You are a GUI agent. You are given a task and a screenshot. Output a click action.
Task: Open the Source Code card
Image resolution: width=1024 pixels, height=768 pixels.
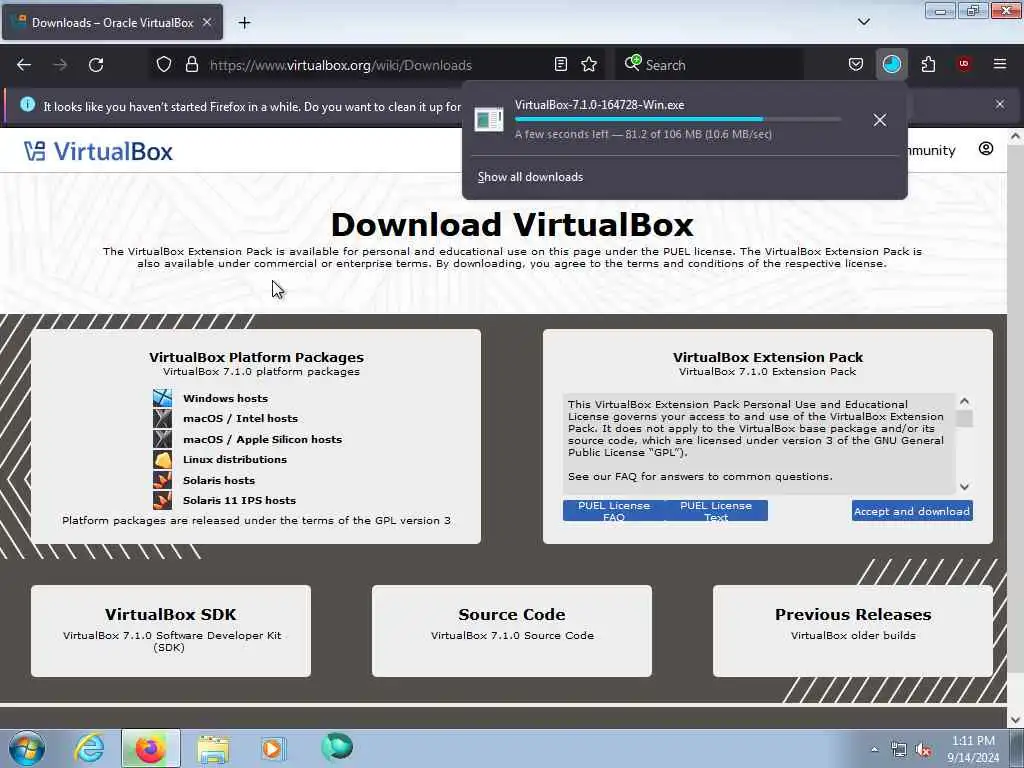[511, 630]
